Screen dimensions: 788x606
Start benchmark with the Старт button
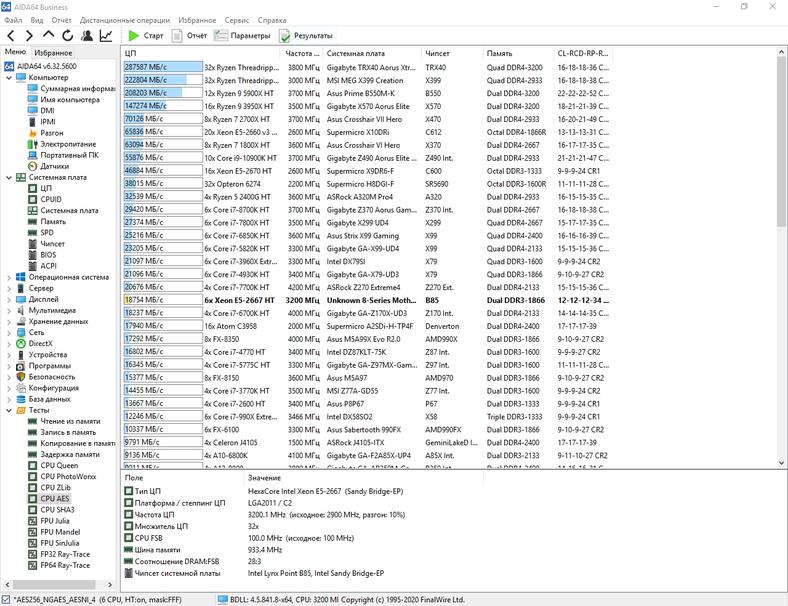146,36
